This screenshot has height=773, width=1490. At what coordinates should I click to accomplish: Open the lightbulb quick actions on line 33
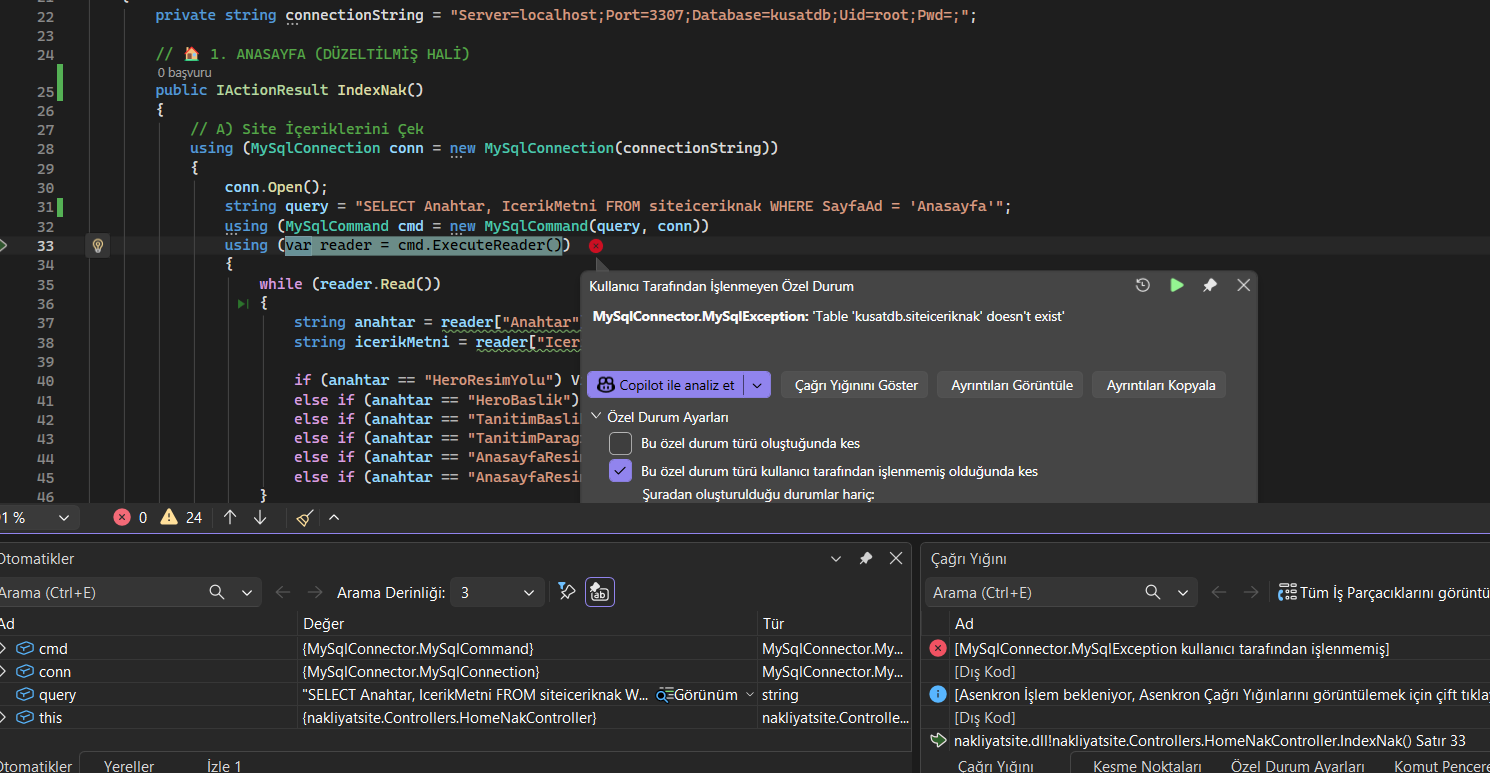tap(98, 245)
